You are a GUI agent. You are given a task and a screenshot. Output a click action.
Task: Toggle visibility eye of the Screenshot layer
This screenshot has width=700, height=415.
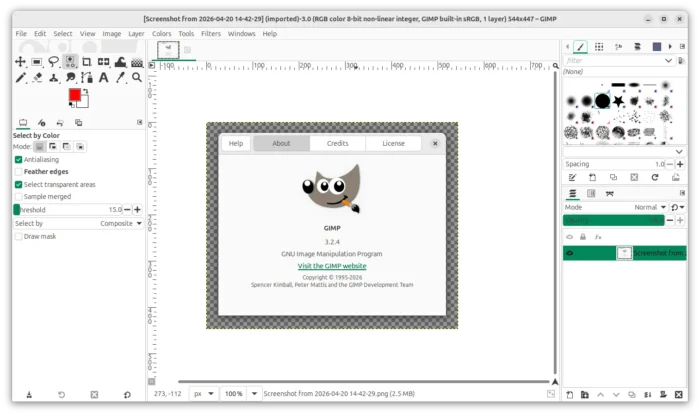(569, 254)
